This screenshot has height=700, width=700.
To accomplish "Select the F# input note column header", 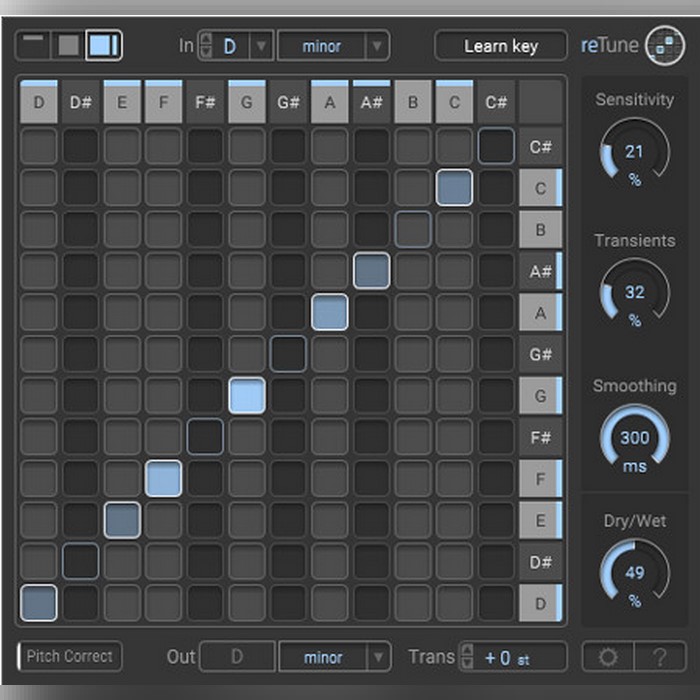I will pyautogui.click(x=205, y=103).
